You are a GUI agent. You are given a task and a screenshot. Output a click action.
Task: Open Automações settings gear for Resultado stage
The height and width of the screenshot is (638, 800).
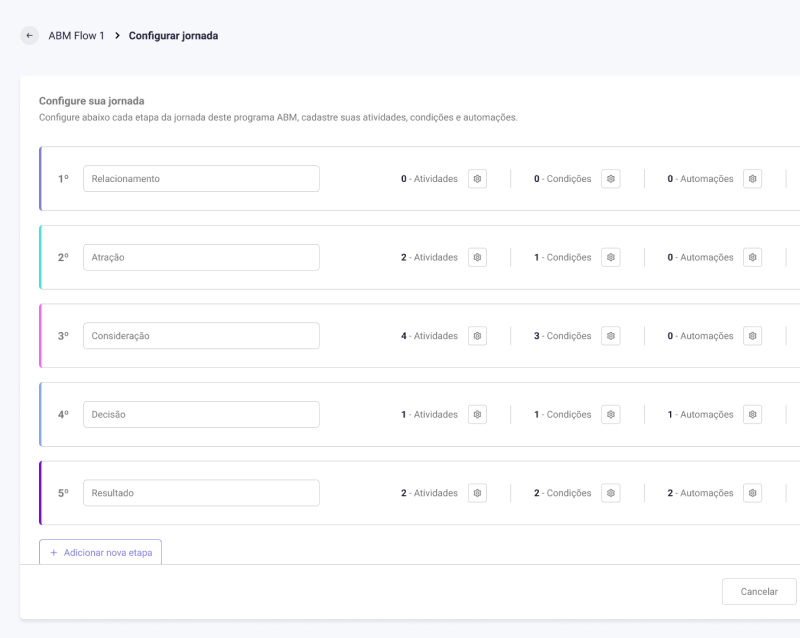(x=752, y=493)
